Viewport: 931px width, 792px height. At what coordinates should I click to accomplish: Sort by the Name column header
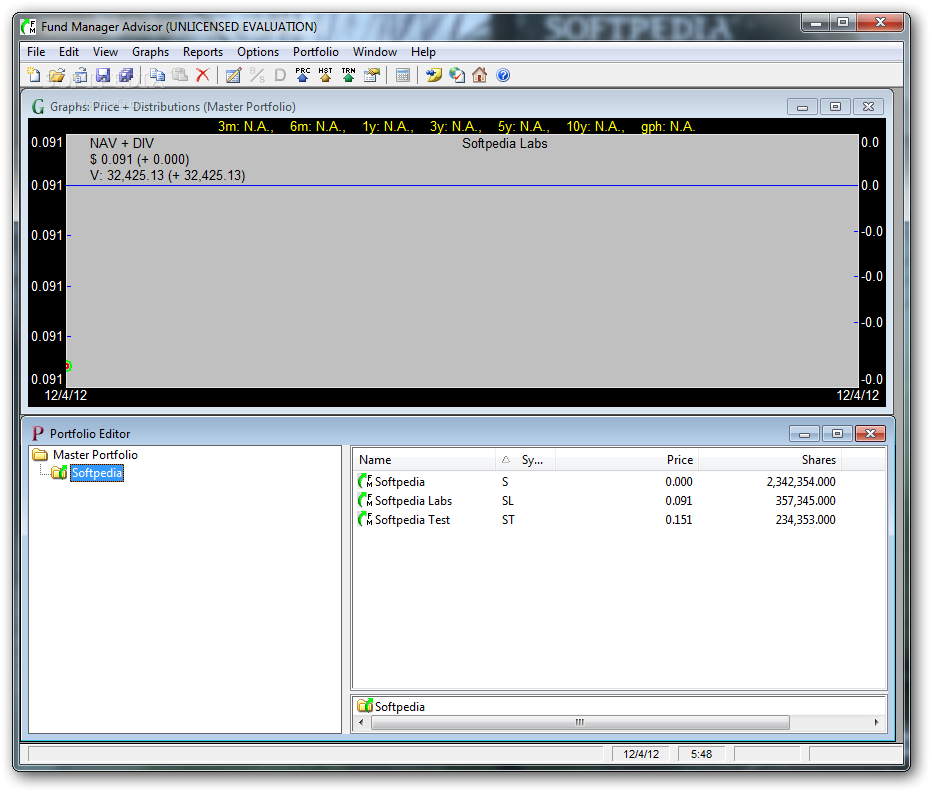coord(424,460)
